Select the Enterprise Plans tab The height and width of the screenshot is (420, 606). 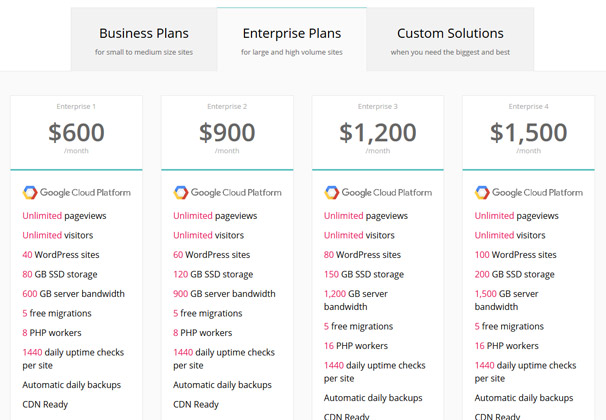click(292, 39)
